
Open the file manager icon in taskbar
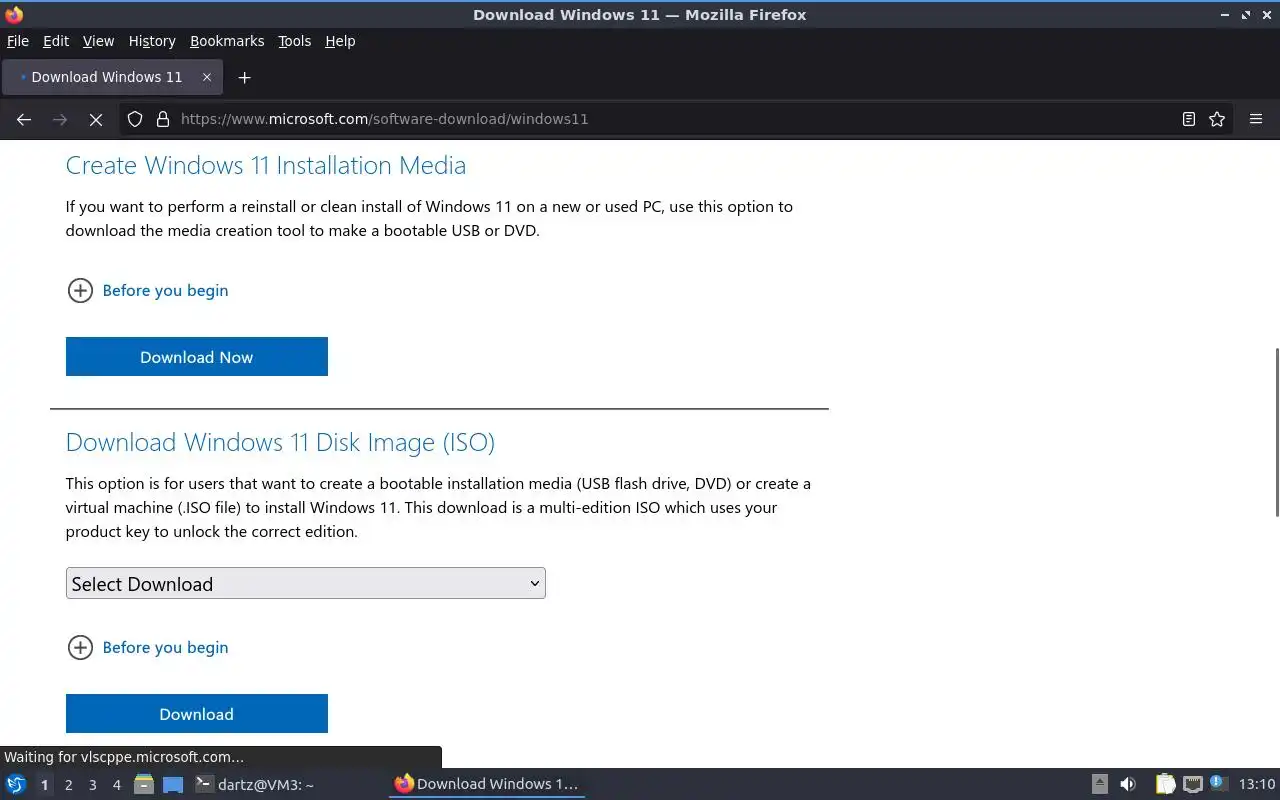click(144, 784)
